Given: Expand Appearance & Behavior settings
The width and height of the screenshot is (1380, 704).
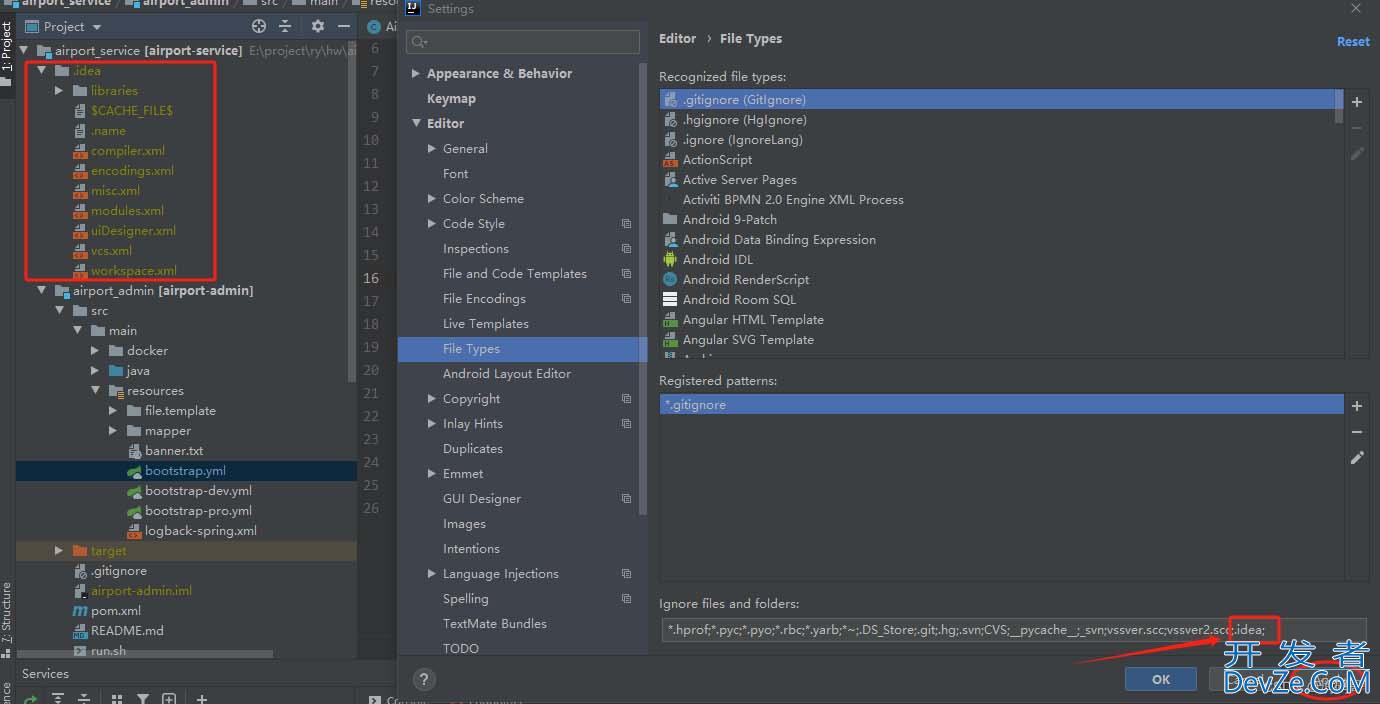Looking at the screenshot, I should (416, 74).
